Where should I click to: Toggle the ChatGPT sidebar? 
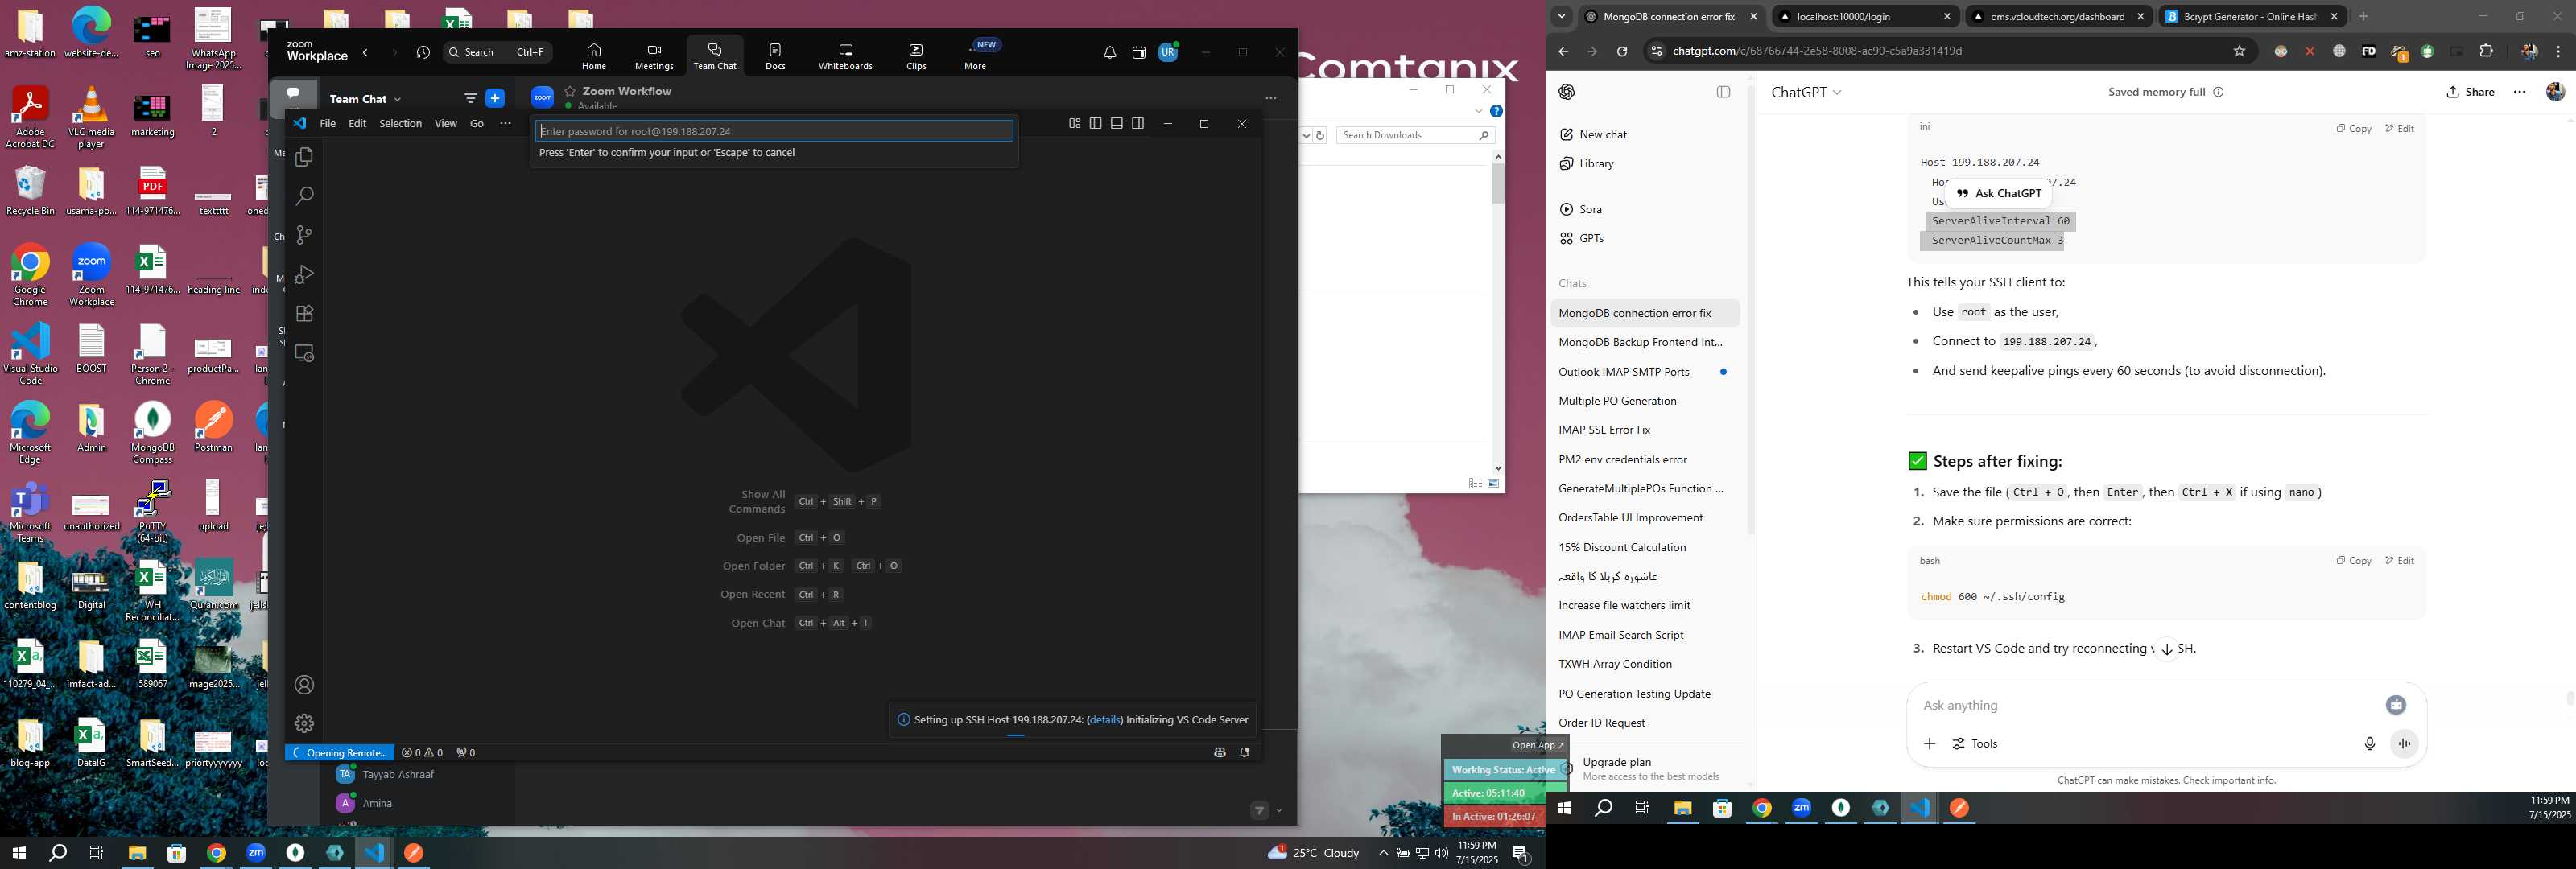[1723, 92]
